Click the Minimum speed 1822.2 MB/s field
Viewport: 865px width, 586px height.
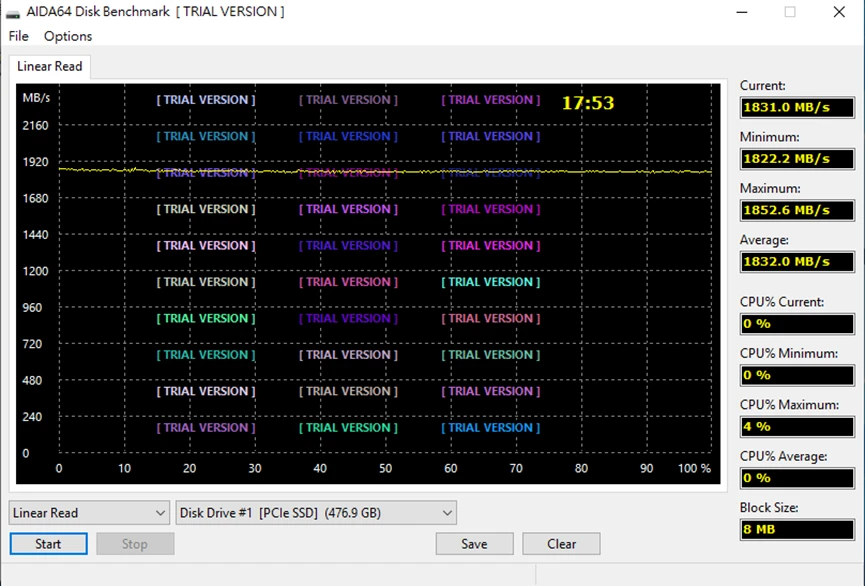(x=797, y=159)
